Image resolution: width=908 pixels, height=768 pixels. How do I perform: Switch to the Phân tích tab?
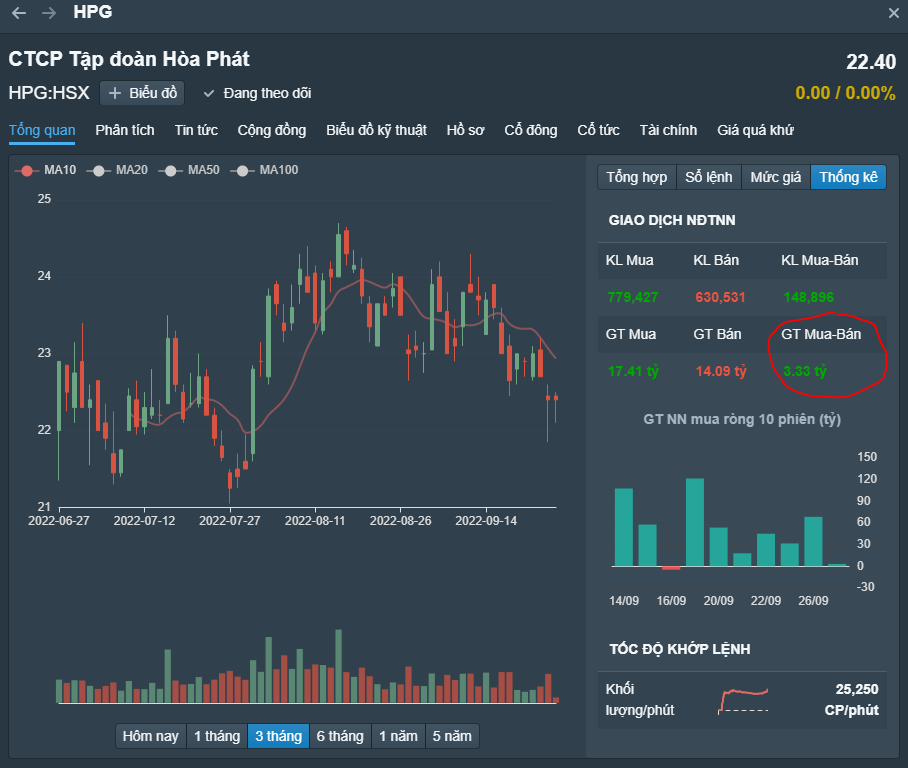click(125, 130)
